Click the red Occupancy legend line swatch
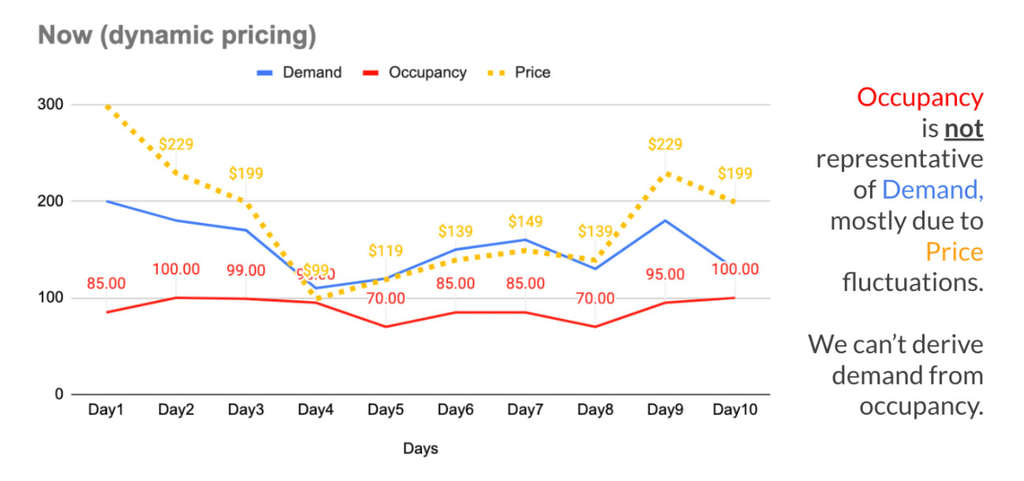Screen dimensions: 1024x481 tap(371, 72)
